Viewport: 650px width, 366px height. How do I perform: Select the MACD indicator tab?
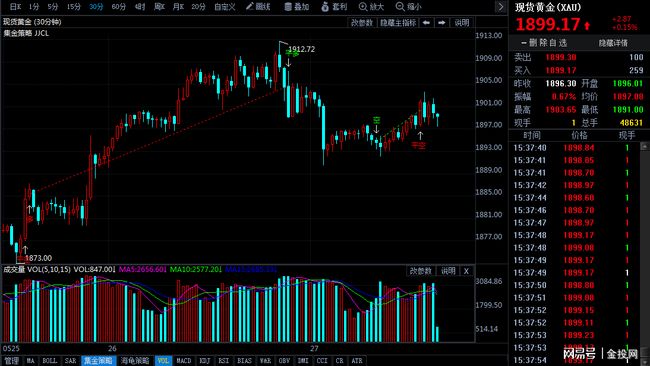184,361
